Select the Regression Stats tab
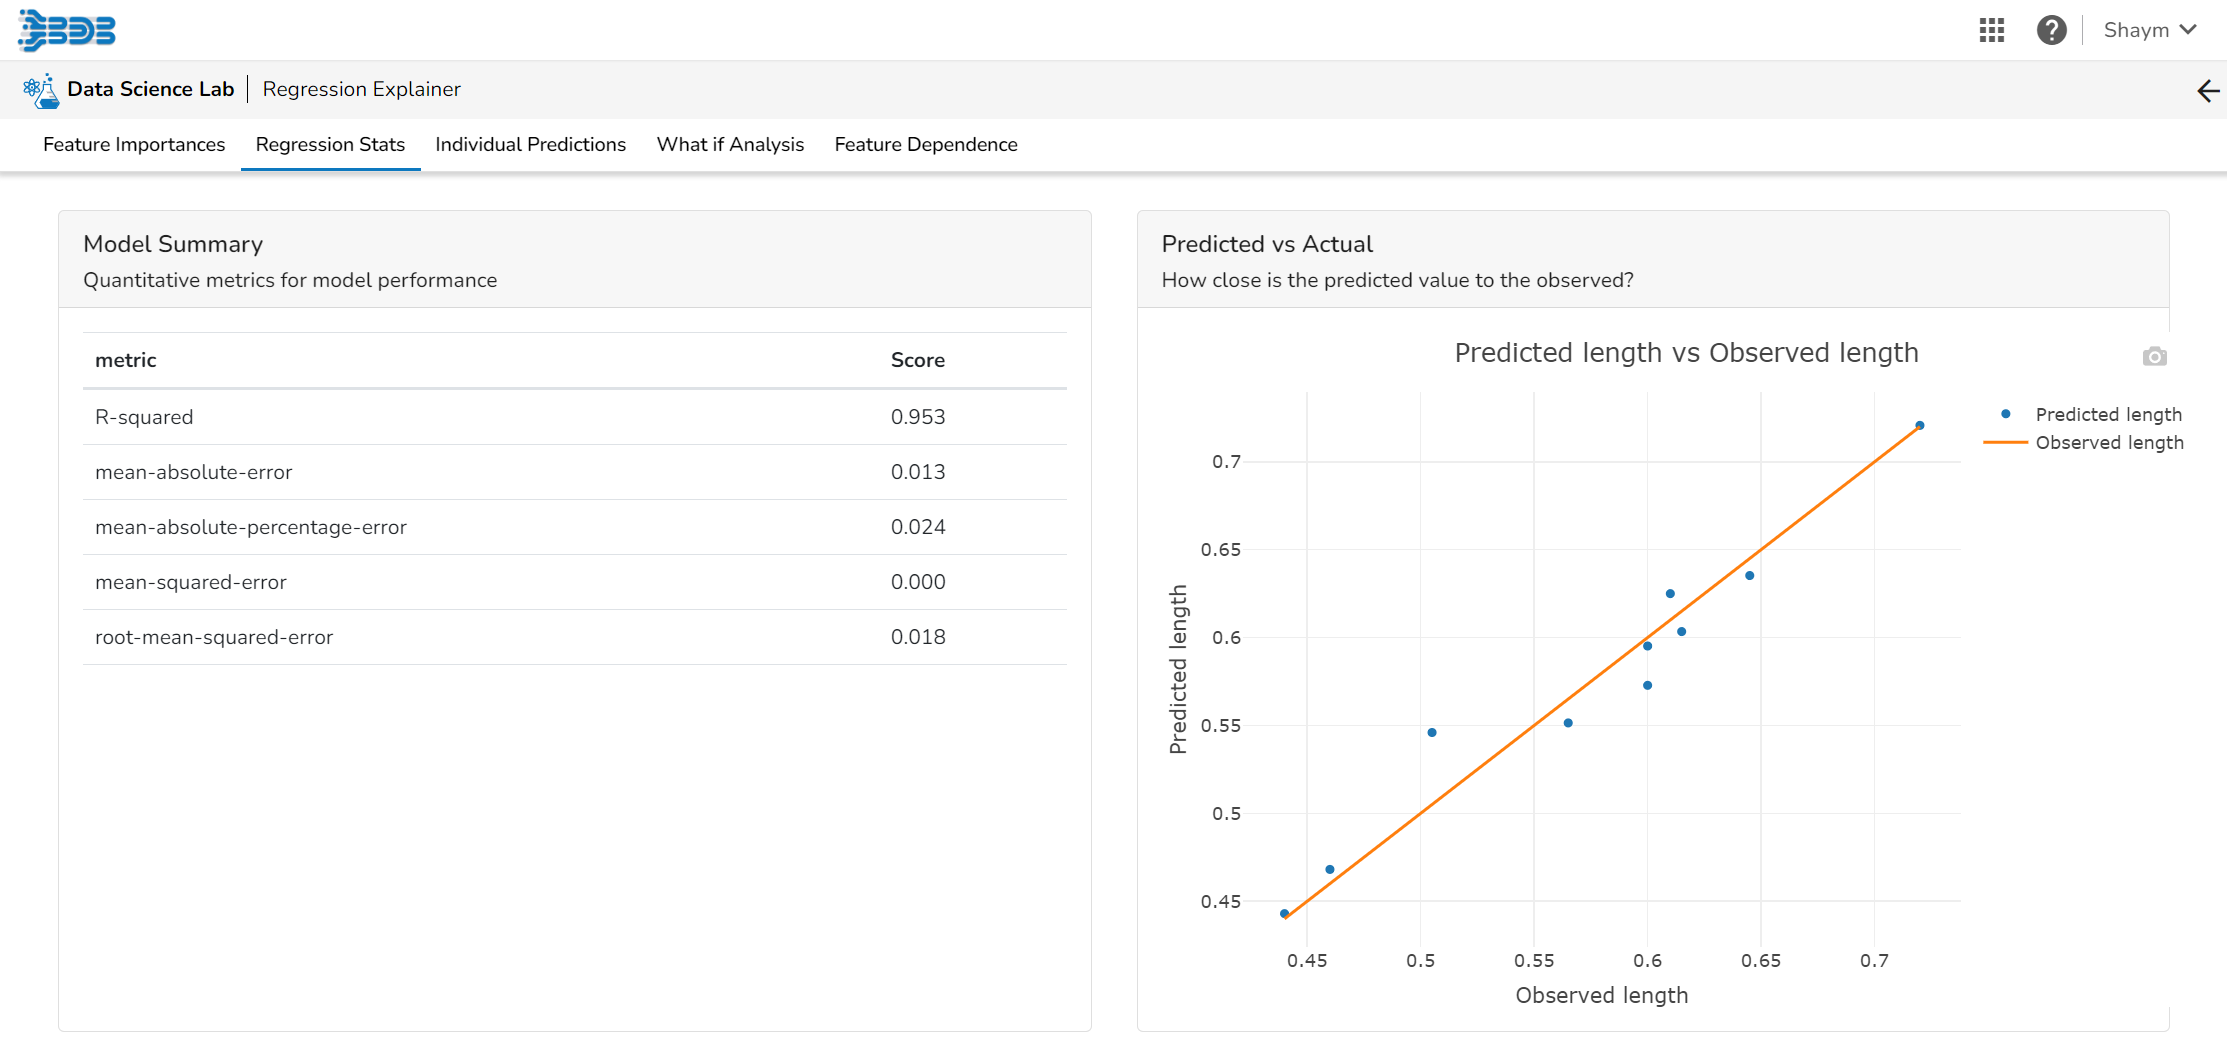The width and height of the screenshot is (2227, 1063). click(x=330, y=144)
